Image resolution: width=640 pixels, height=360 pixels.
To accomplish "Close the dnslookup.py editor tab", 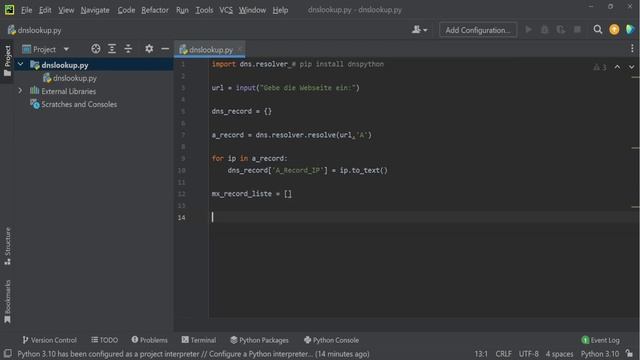I will (240, 49).
